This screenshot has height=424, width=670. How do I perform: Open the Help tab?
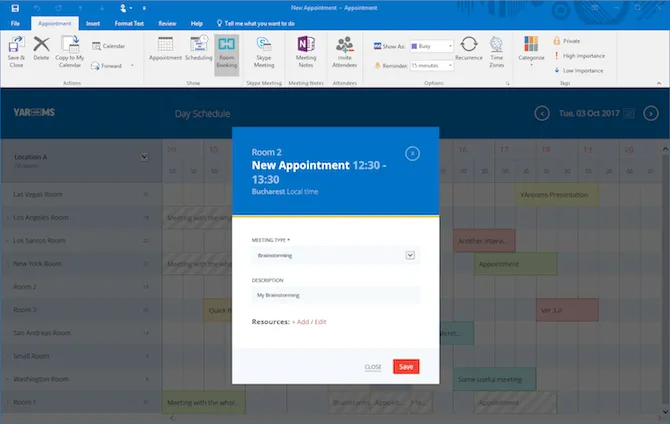point(197,24)
